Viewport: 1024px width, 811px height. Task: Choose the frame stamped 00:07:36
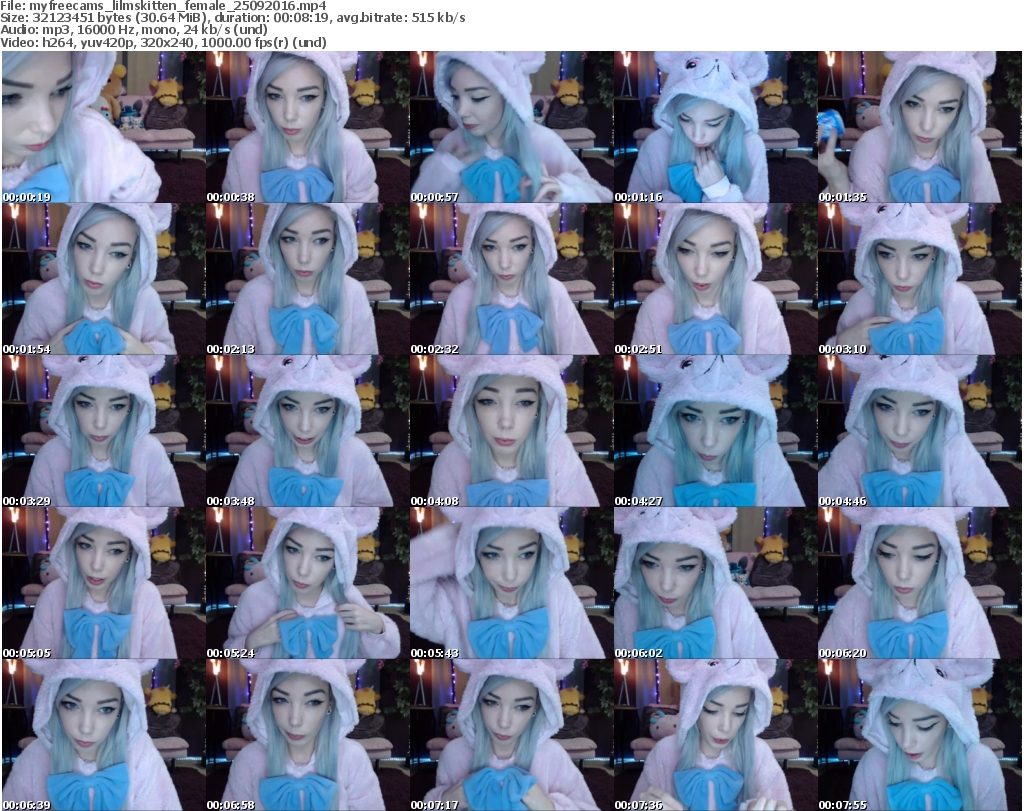point(715,735)
